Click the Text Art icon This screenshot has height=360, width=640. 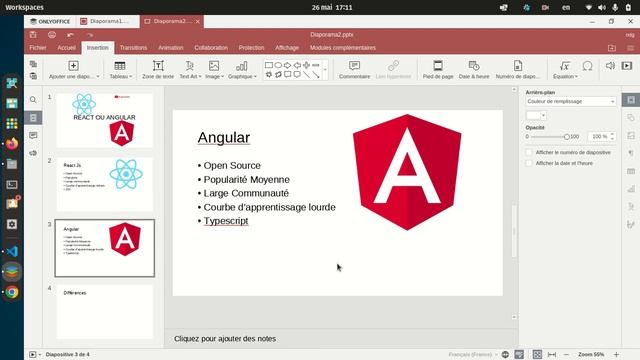click(x=189, y=65)
